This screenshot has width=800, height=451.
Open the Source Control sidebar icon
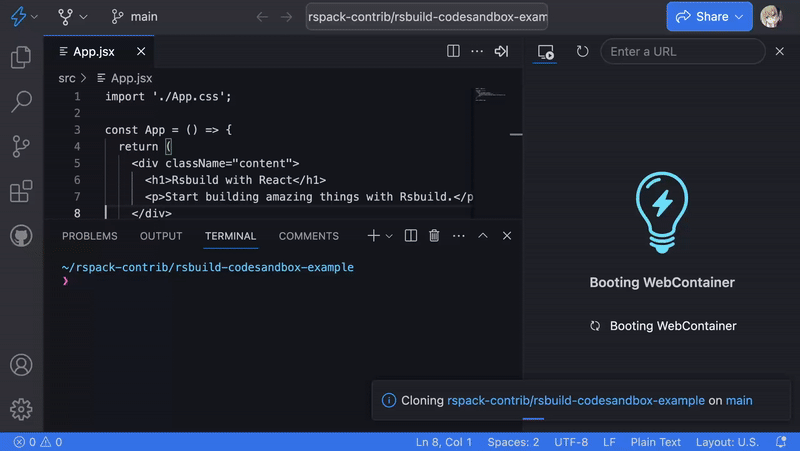coord(21,146)
